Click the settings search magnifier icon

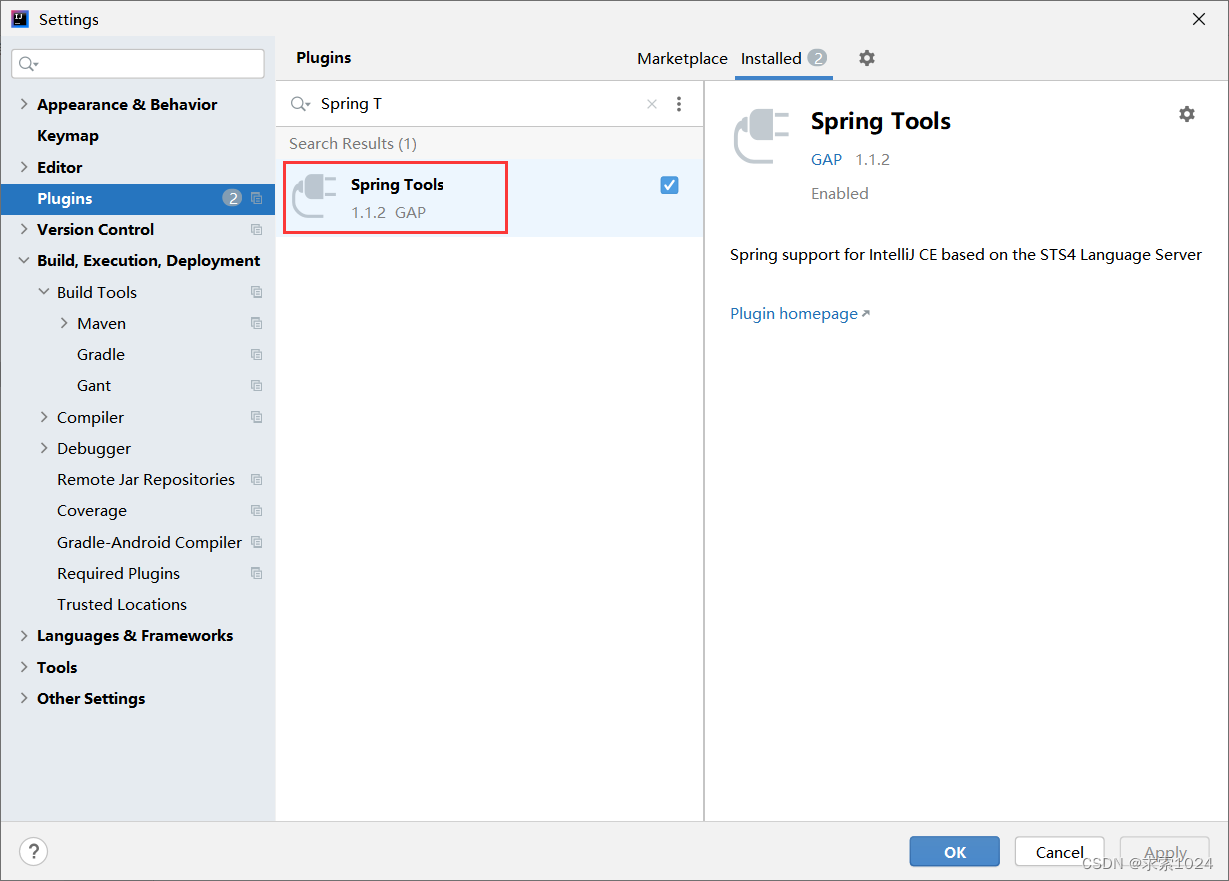(28, 64)
